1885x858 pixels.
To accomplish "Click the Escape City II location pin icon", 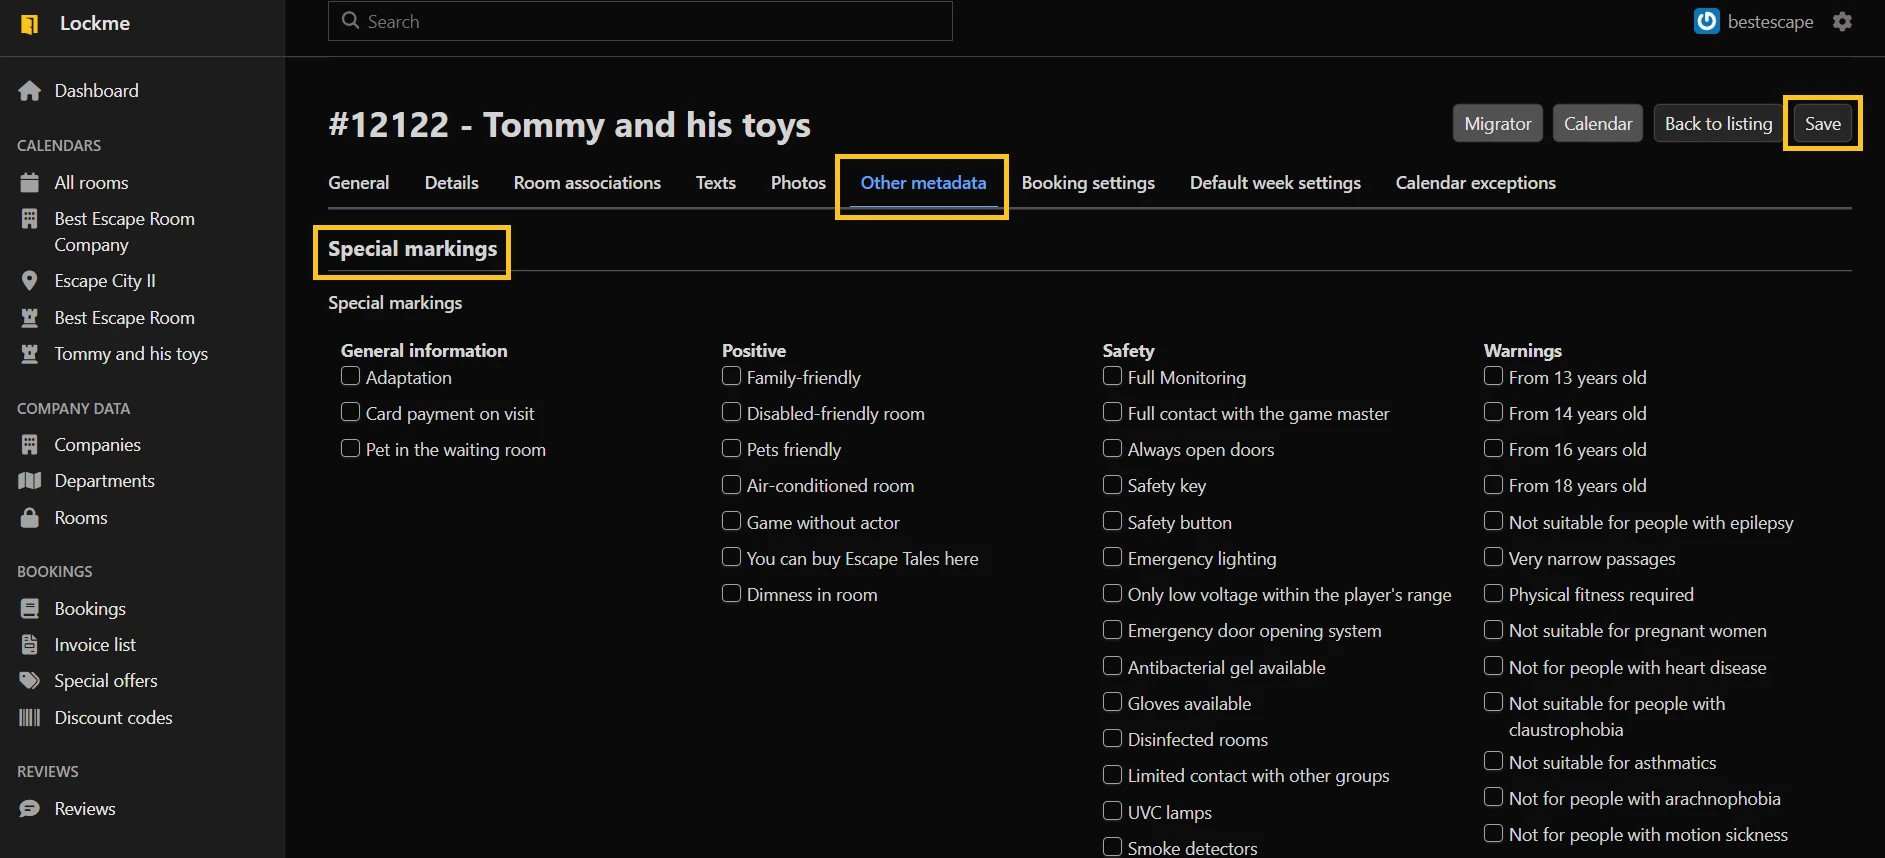I will (30, 281).
